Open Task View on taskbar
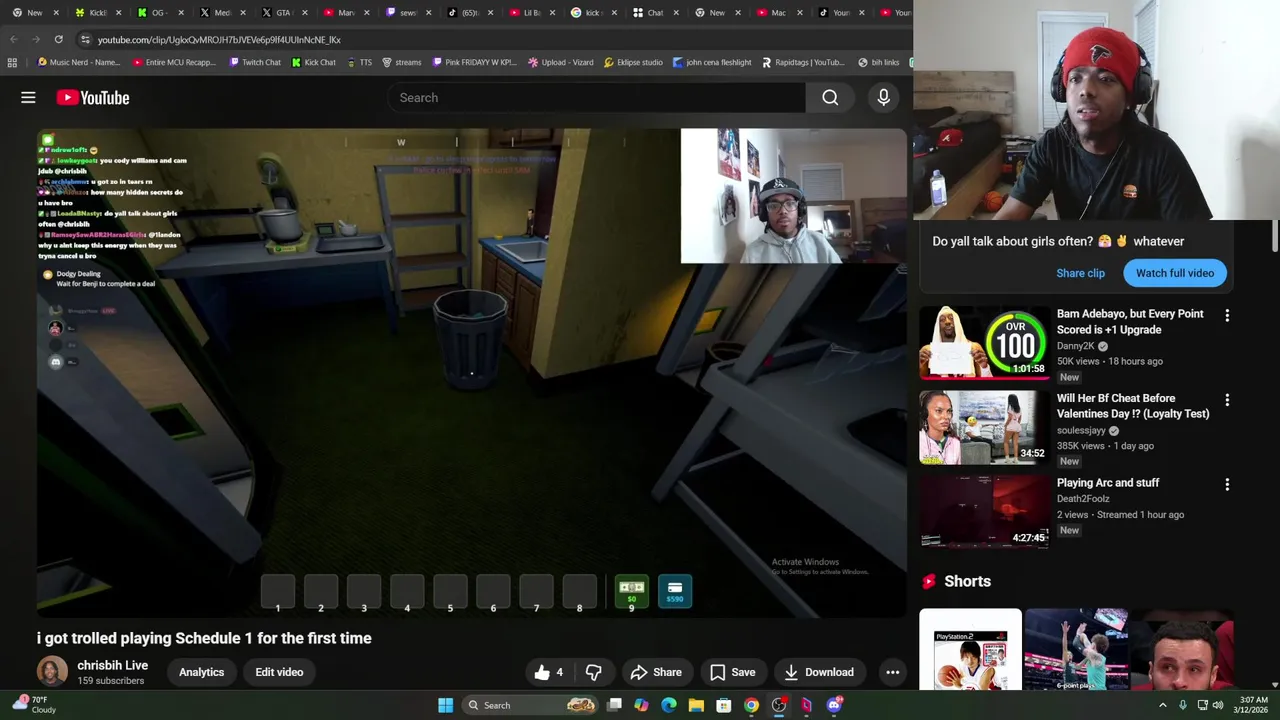The height and width of the screenshot is (720, 1280). [x=614, y=705]
